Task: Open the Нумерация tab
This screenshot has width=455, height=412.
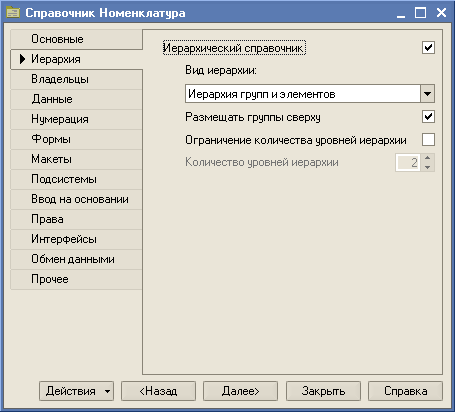Action: (77, 119)
